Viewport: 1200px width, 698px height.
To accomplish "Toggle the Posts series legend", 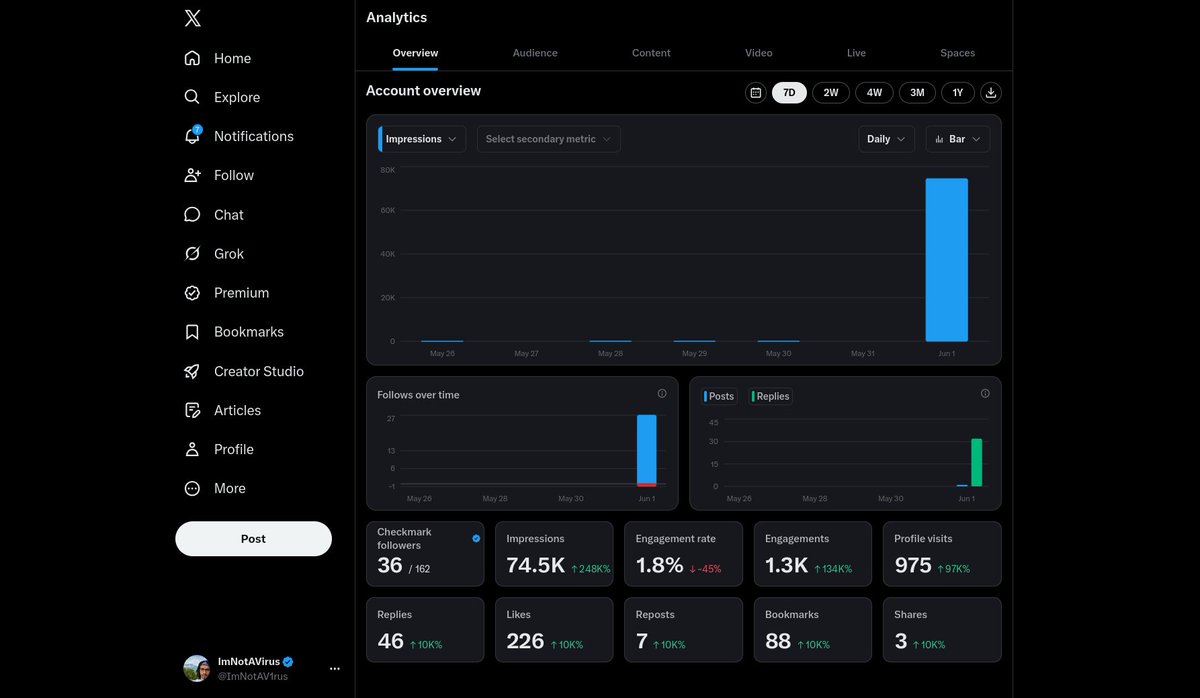I will (720, 396).
